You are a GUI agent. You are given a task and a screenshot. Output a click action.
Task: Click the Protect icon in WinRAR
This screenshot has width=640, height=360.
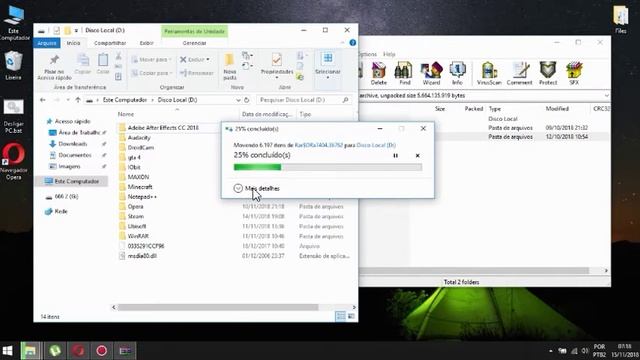(548, 73)
